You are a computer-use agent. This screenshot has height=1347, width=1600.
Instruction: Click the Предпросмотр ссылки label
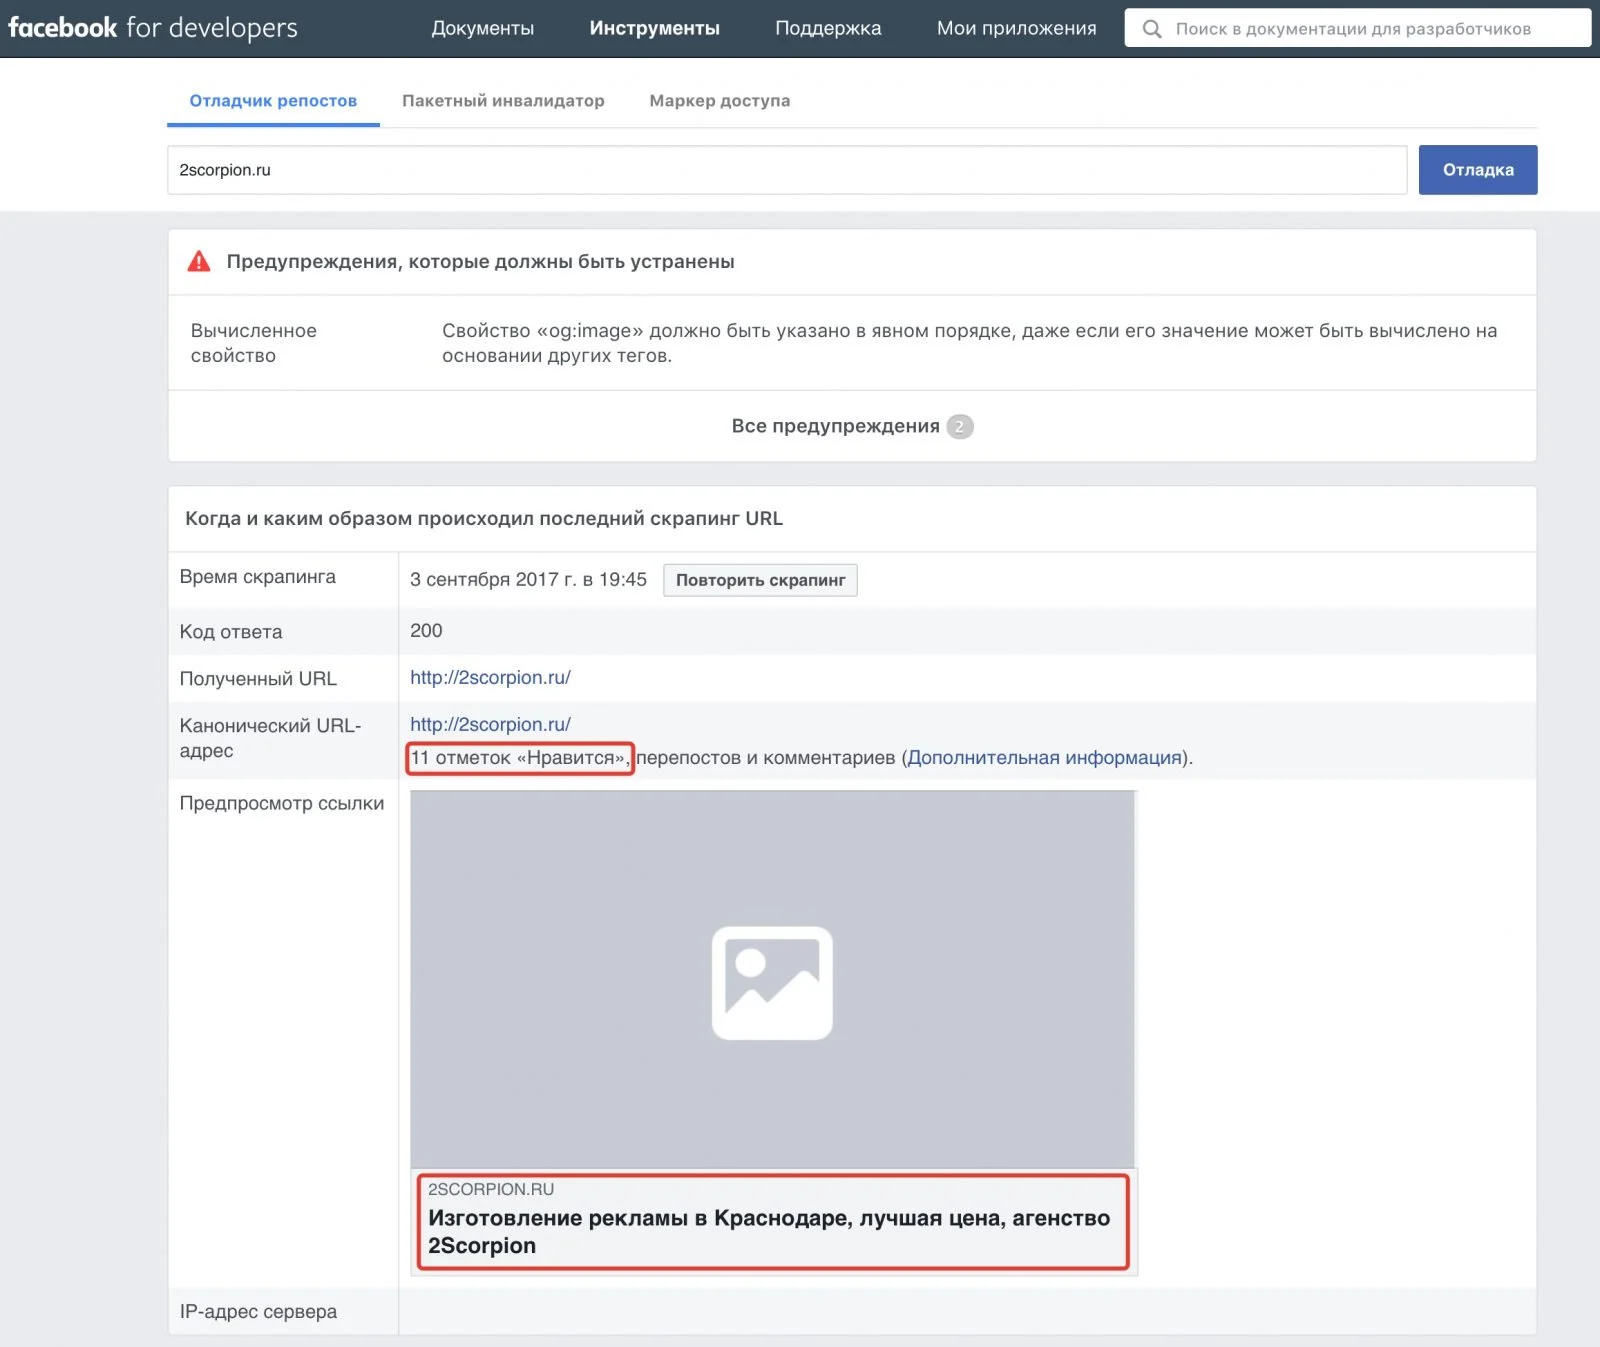click(x=282, y=803)
